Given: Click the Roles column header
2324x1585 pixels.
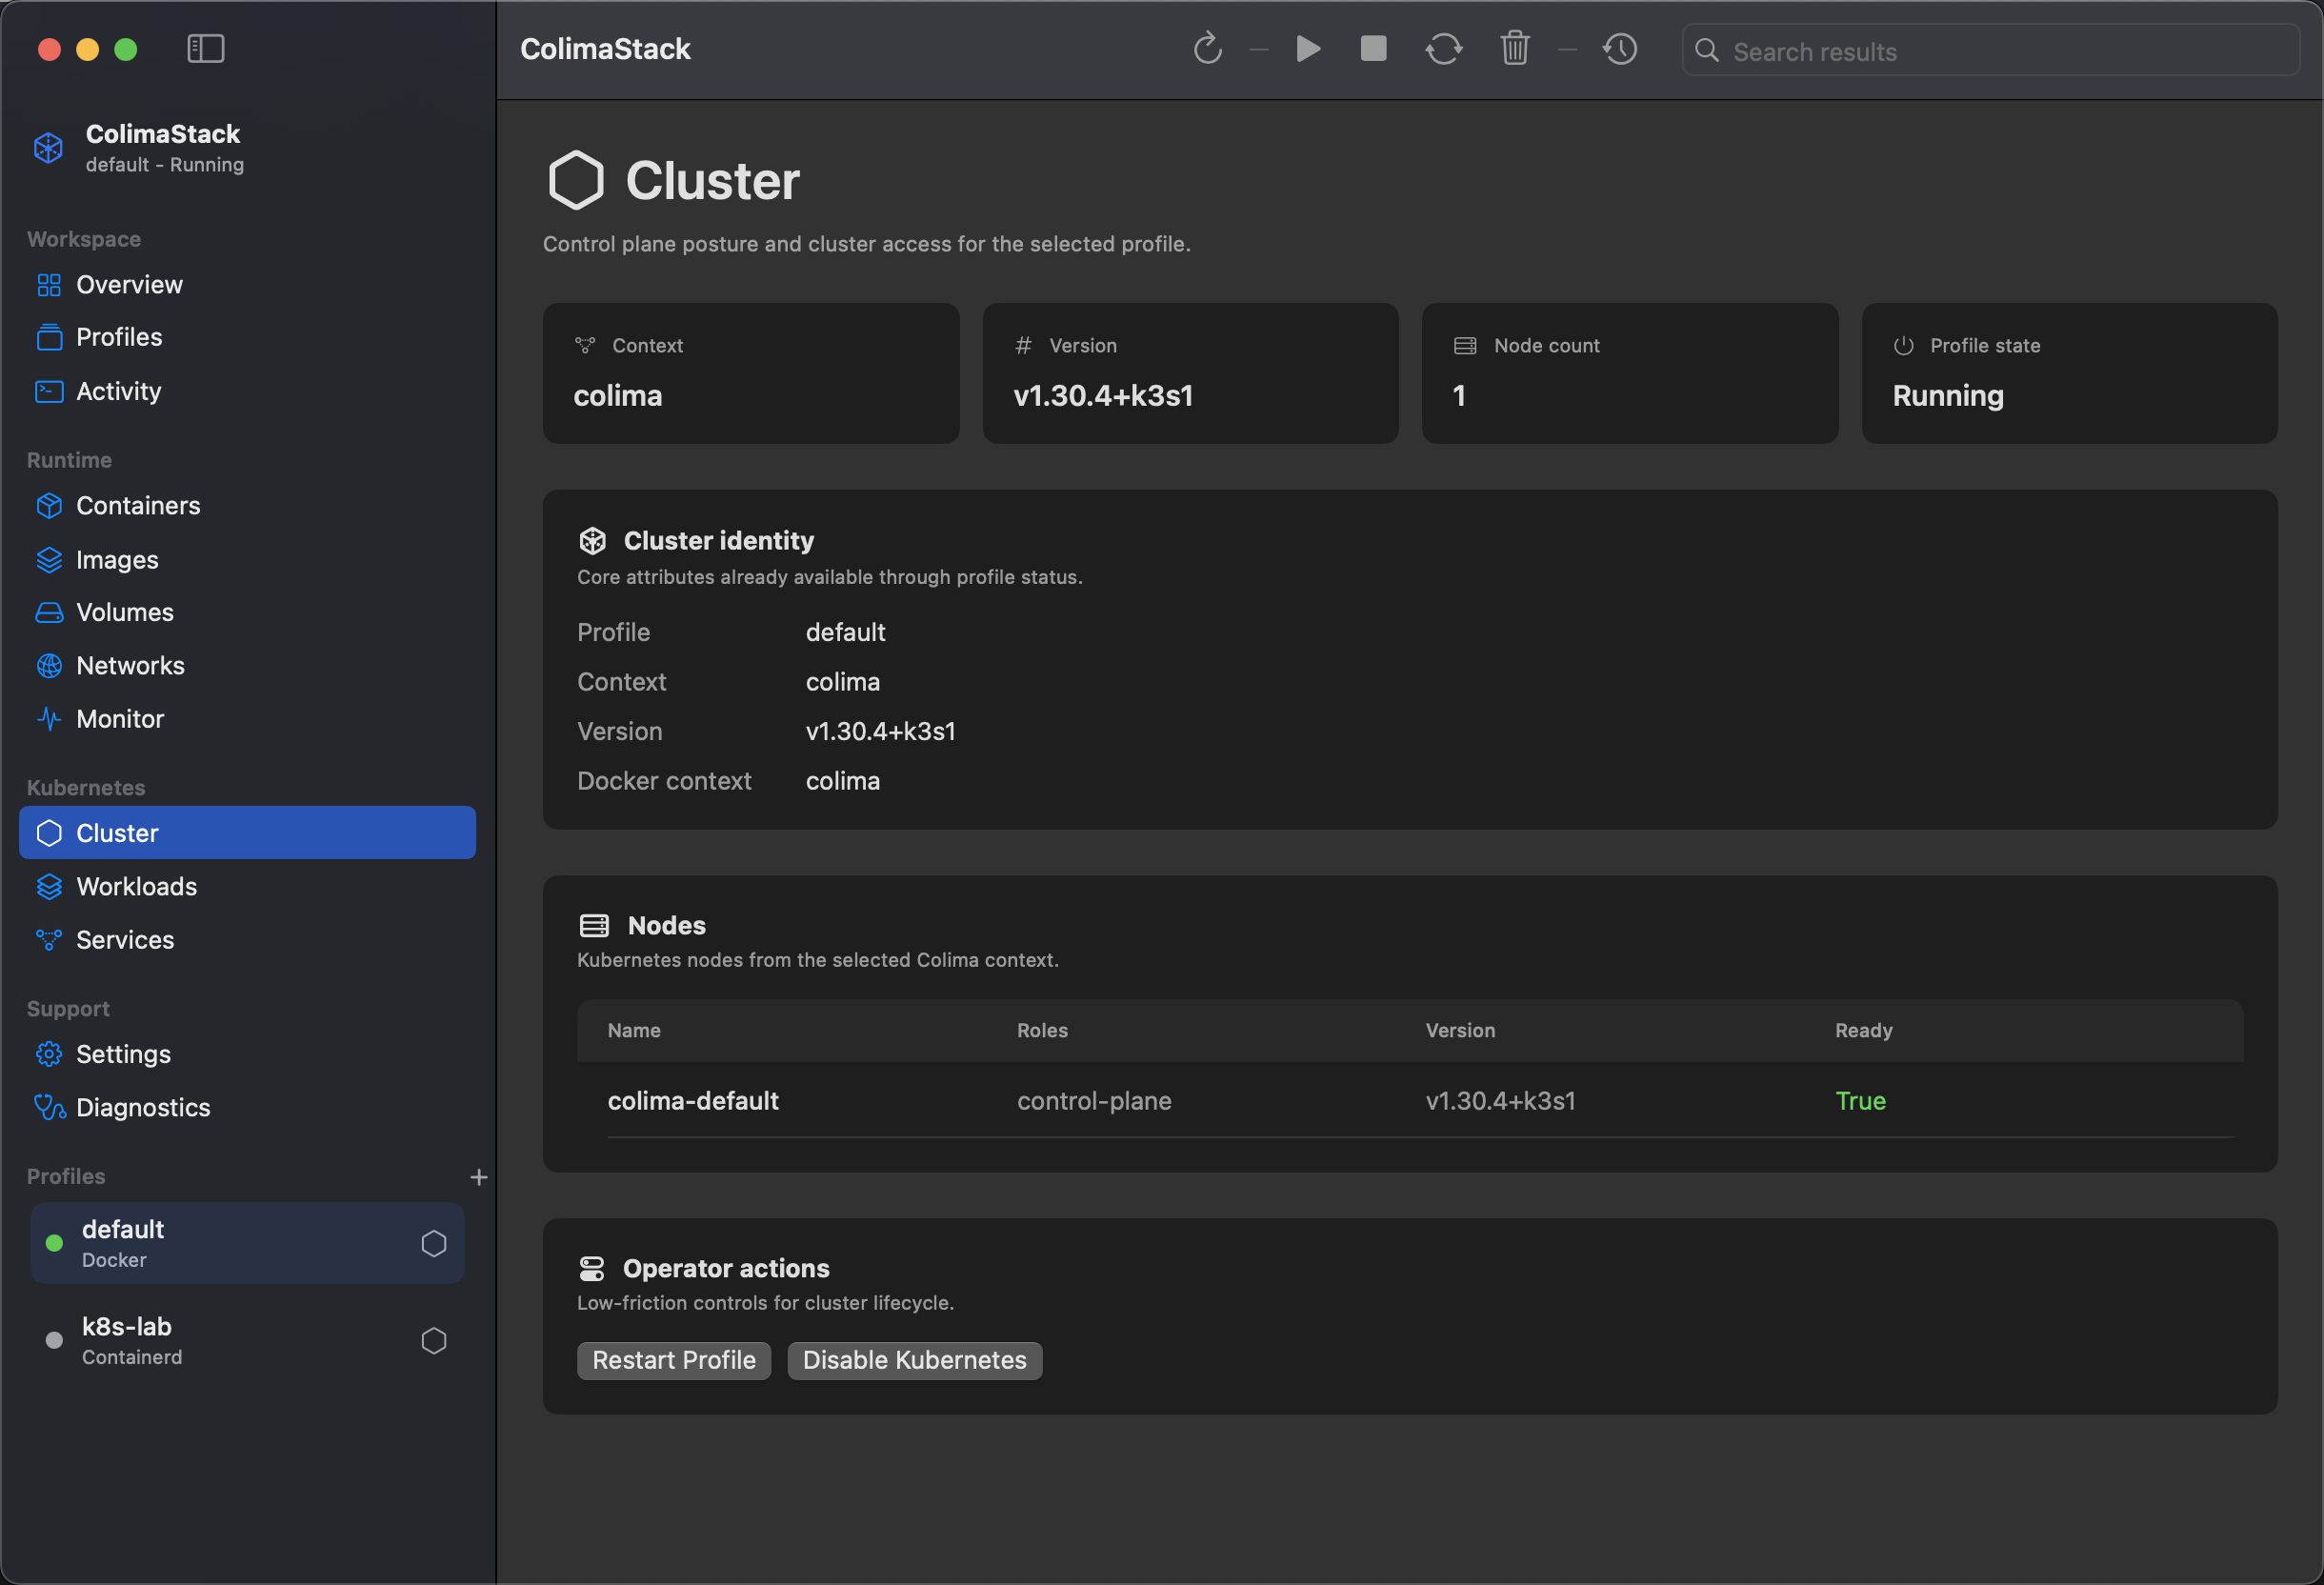Looking at the screenshot, I should click(x=1042, y=1031).
